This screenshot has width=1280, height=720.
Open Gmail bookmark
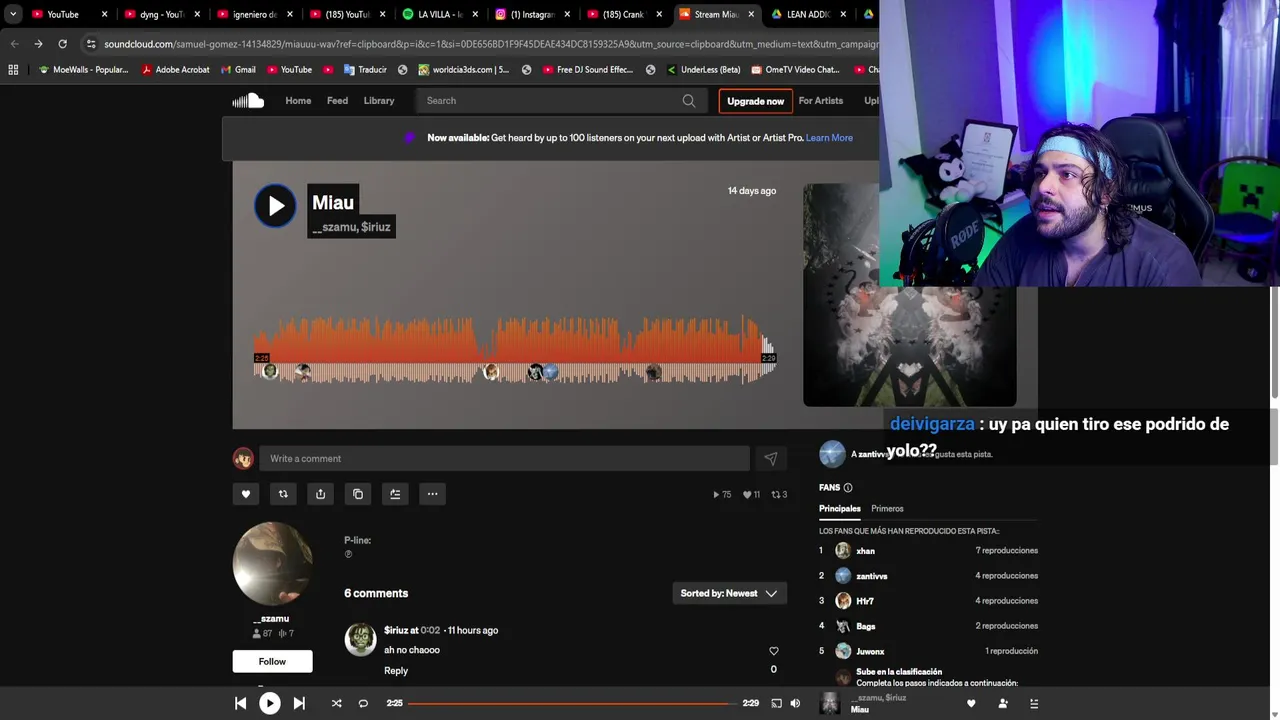[238, 70]
